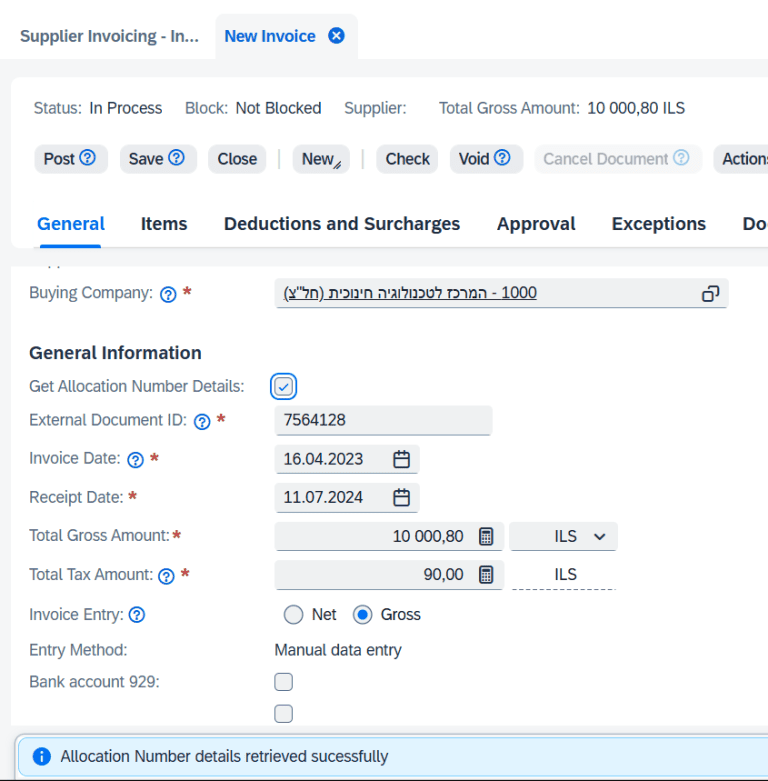Click help icon beside Total Tax Amount
The height and width of the screenshot is (781, 768).
click(166, 576)
